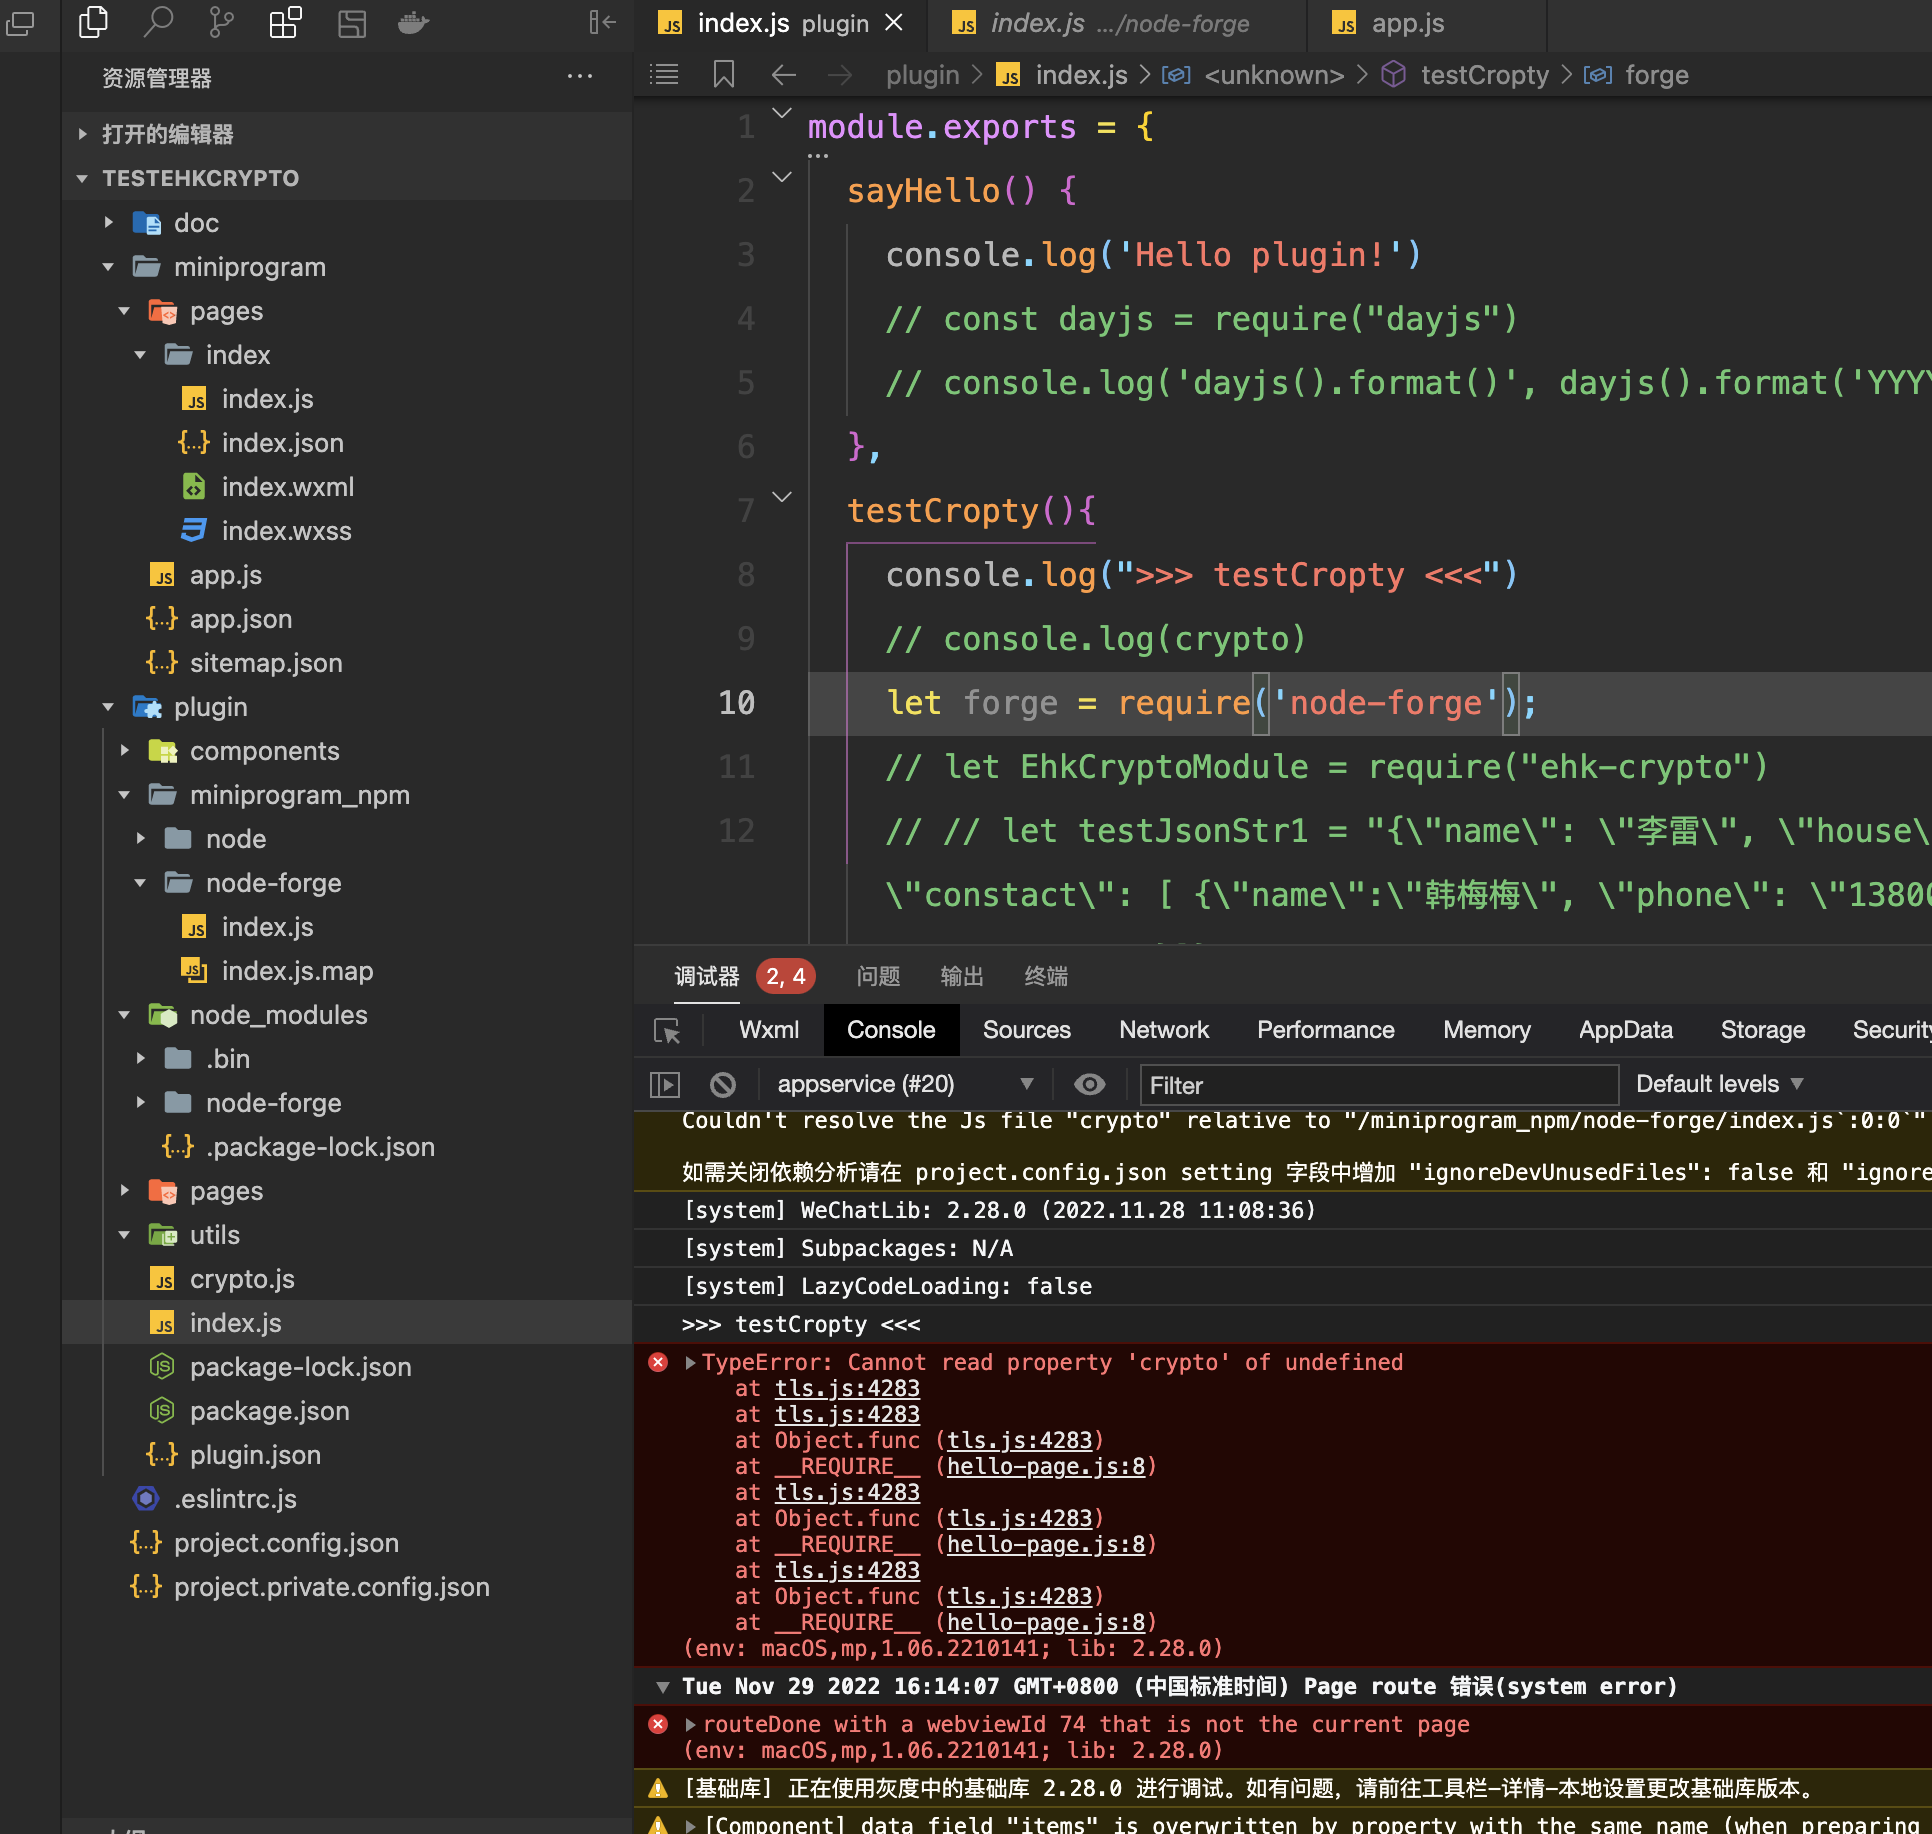1932x1834 pixels.
Task: Click the hello-page.js:8 link in error stack
Action: 1045,1467
